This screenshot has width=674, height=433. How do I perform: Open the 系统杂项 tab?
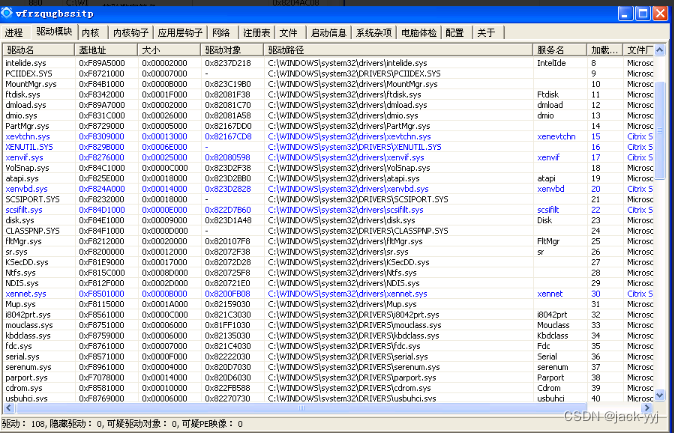click(x=374, y=33)
